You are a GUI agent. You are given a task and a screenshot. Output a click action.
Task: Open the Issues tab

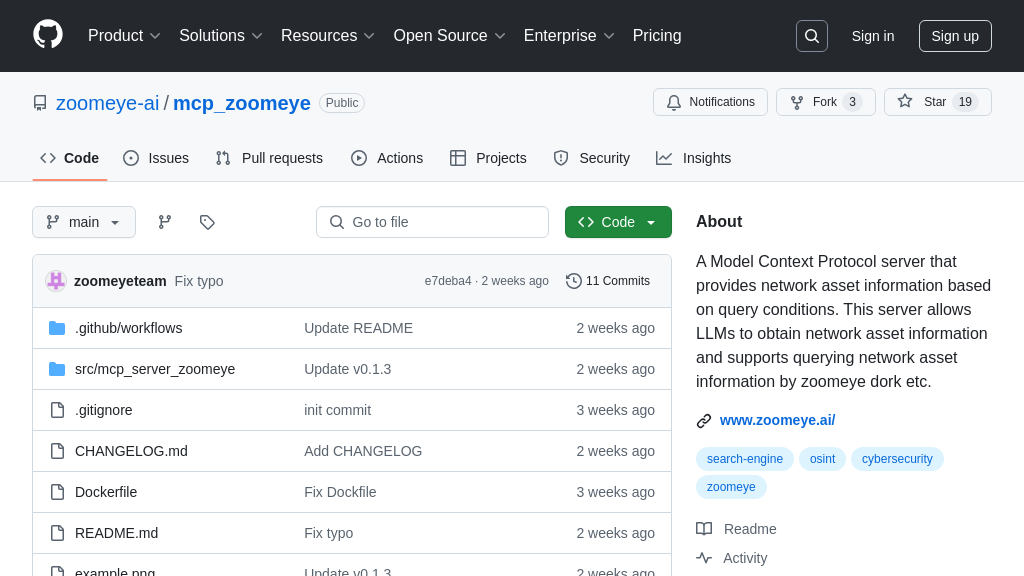pos(156,158)
